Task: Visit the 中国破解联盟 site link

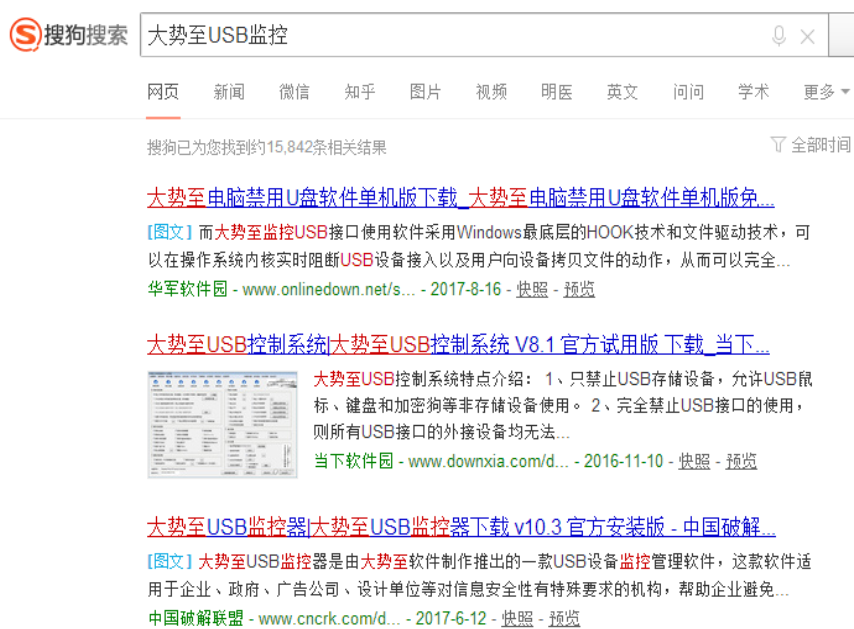Action: point(197,619)
